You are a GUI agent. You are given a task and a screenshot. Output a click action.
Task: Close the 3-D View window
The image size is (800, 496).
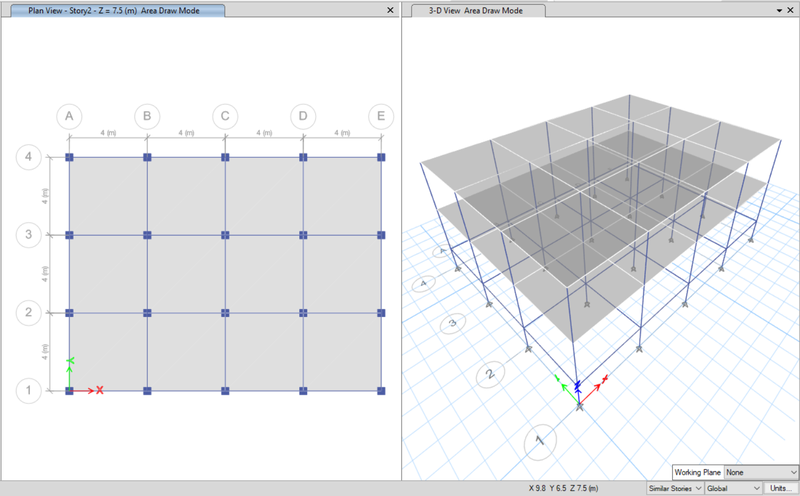pyautogui.click(x=790, y=10)
